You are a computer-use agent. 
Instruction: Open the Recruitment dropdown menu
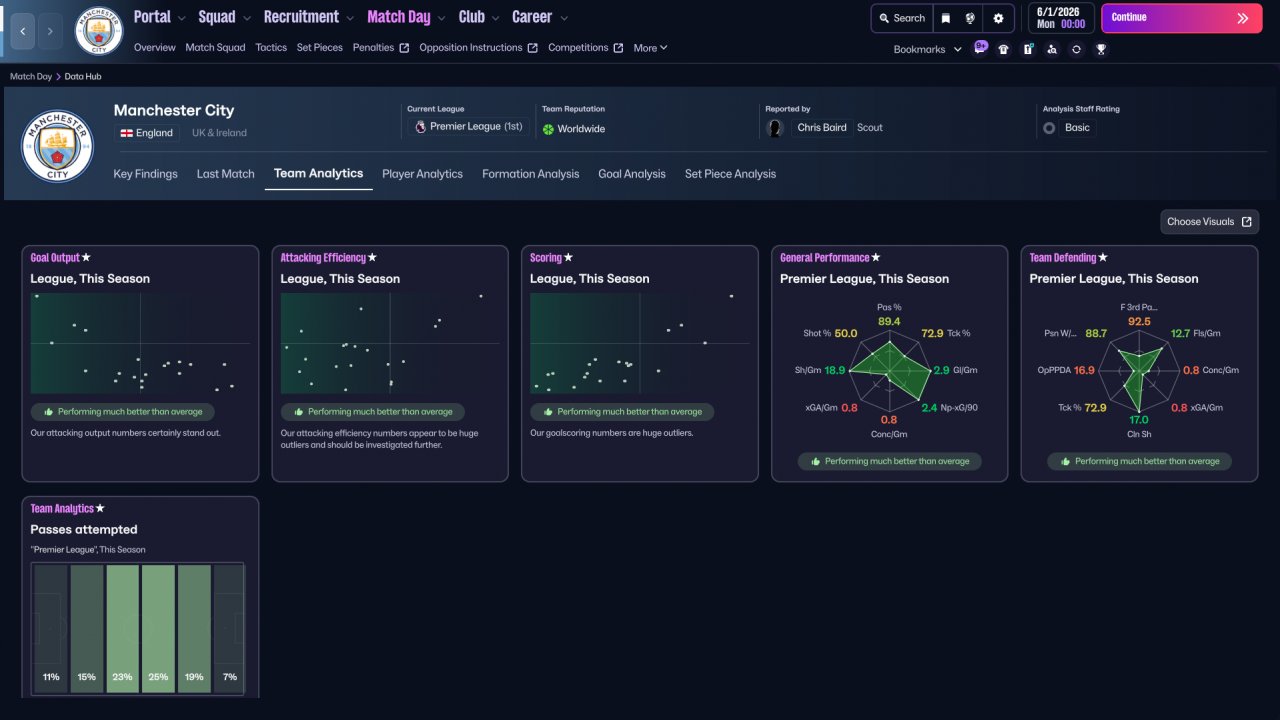click(x=308, y=17)
